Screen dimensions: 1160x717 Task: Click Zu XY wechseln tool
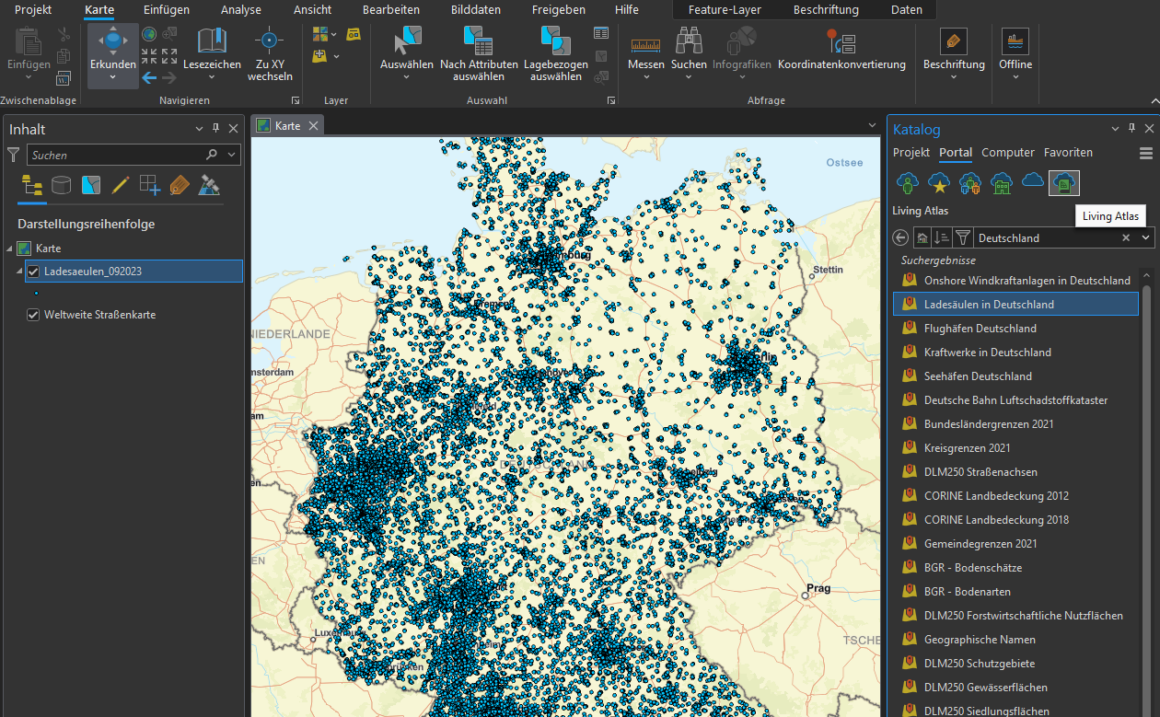269,53
